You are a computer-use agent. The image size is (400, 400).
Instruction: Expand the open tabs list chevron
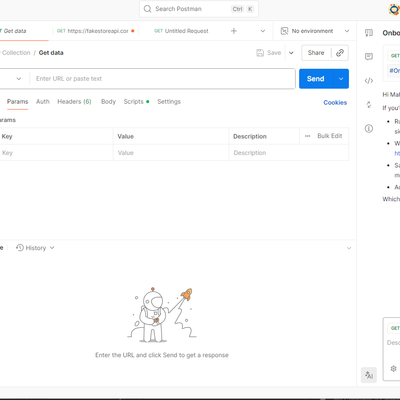[263, 31]
